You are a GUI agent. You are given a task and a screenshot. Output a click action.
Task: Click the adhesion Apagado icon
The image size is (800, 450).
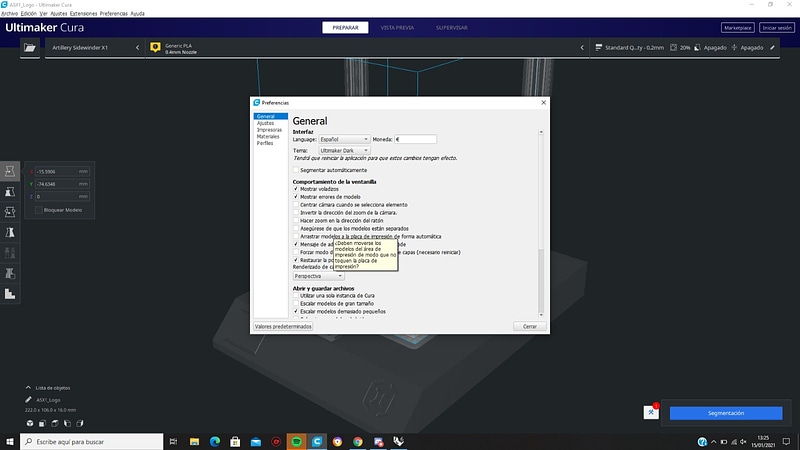click(734, 47)
